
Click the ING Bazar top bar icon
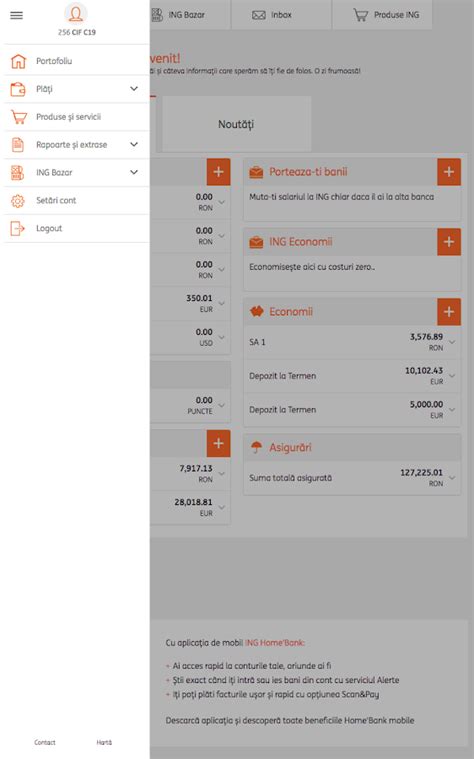[157, 15]
